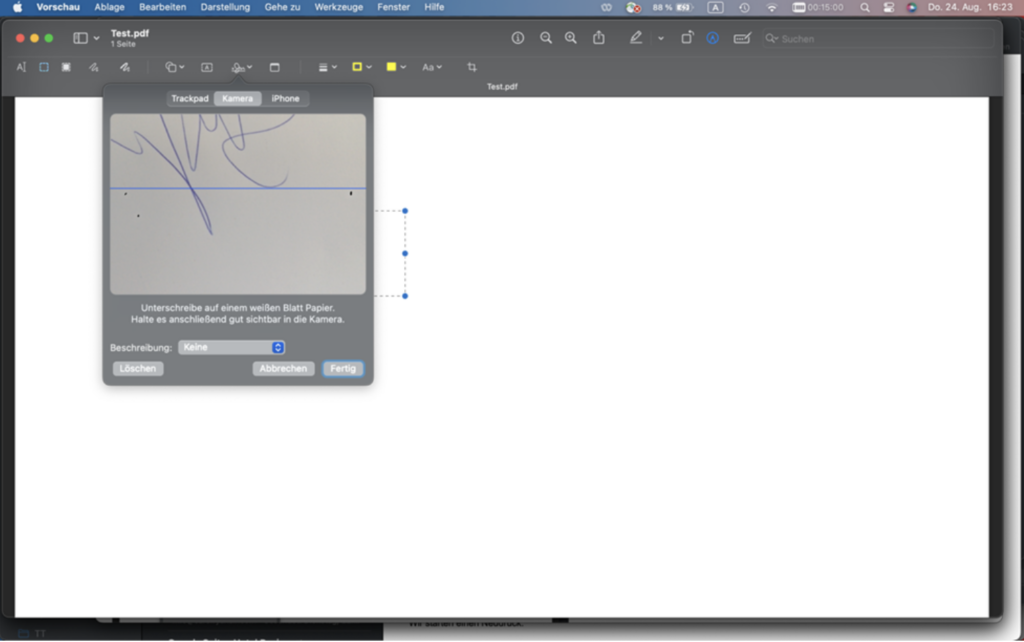
Task: Click the keyboard input source icon
Action: click(x=715, y=8)
